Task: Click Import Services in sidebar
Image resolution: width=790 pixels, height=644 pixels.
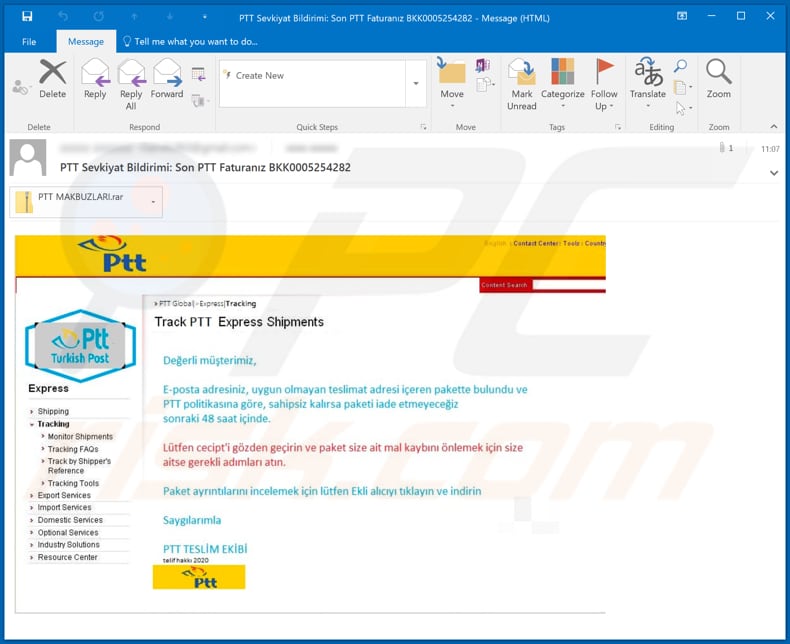Action: (x=64, y=508)
